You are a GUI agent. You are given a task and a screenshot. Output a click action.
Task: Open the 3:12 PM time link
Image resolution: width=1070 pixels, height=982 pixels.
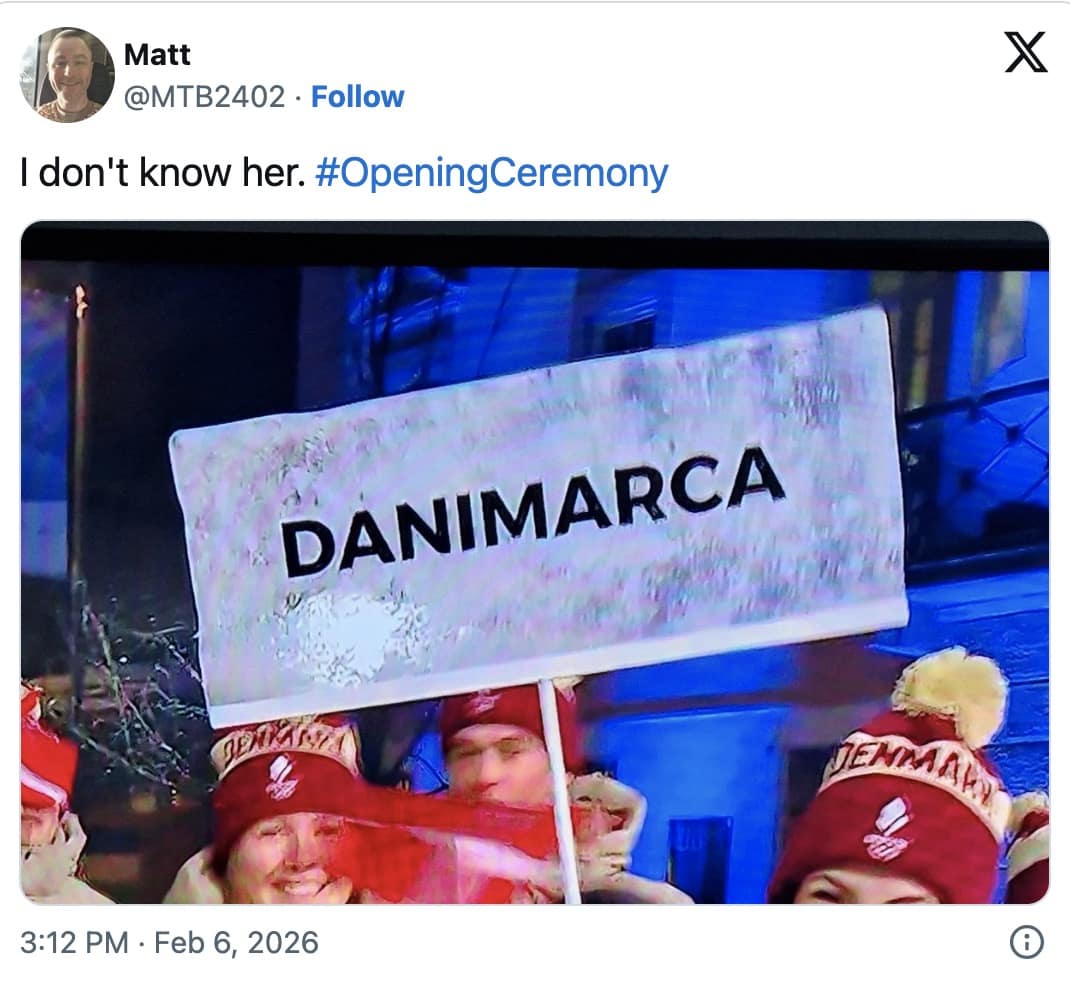click(x=74, y=943)
